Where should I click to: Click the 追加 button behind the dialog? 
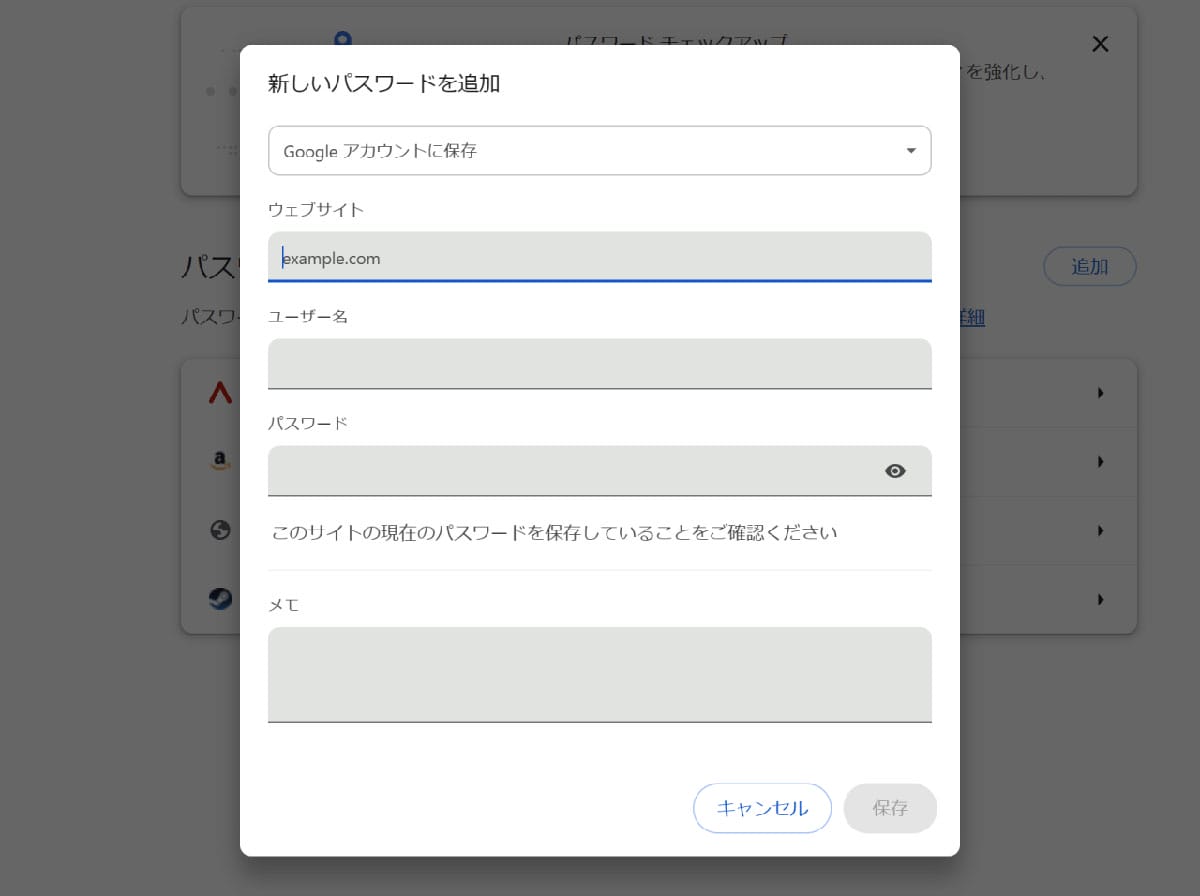[x=1090, y=267]
